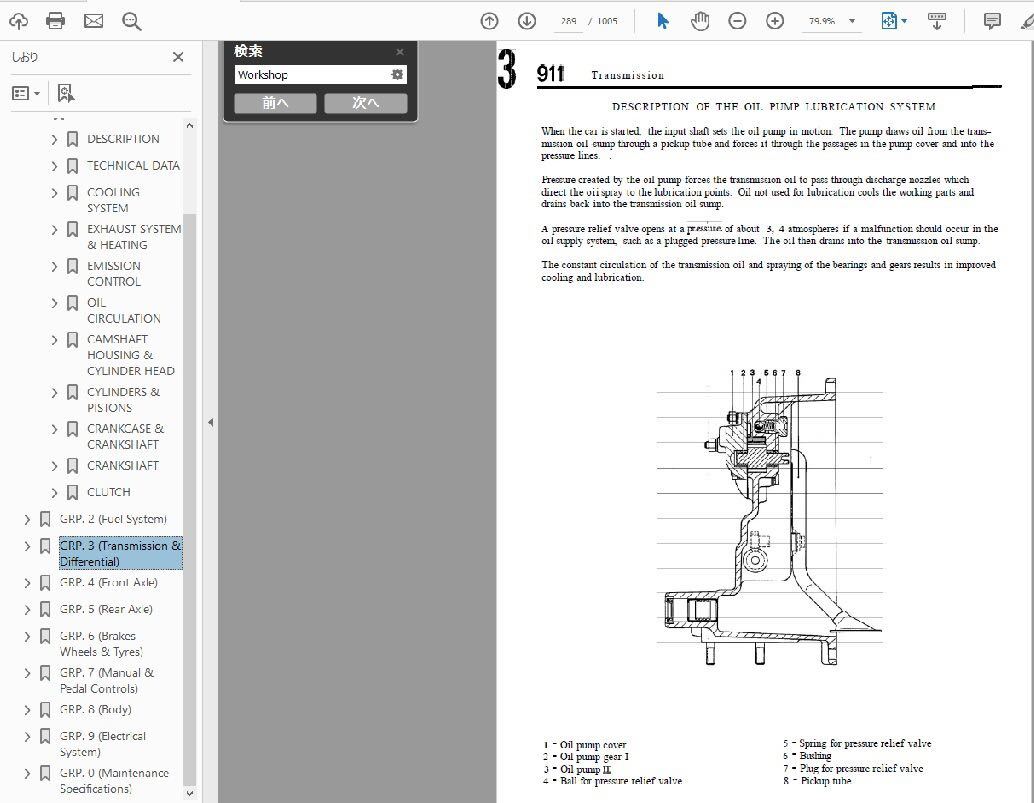Print the document with printer icon

[x=55, y=21]
